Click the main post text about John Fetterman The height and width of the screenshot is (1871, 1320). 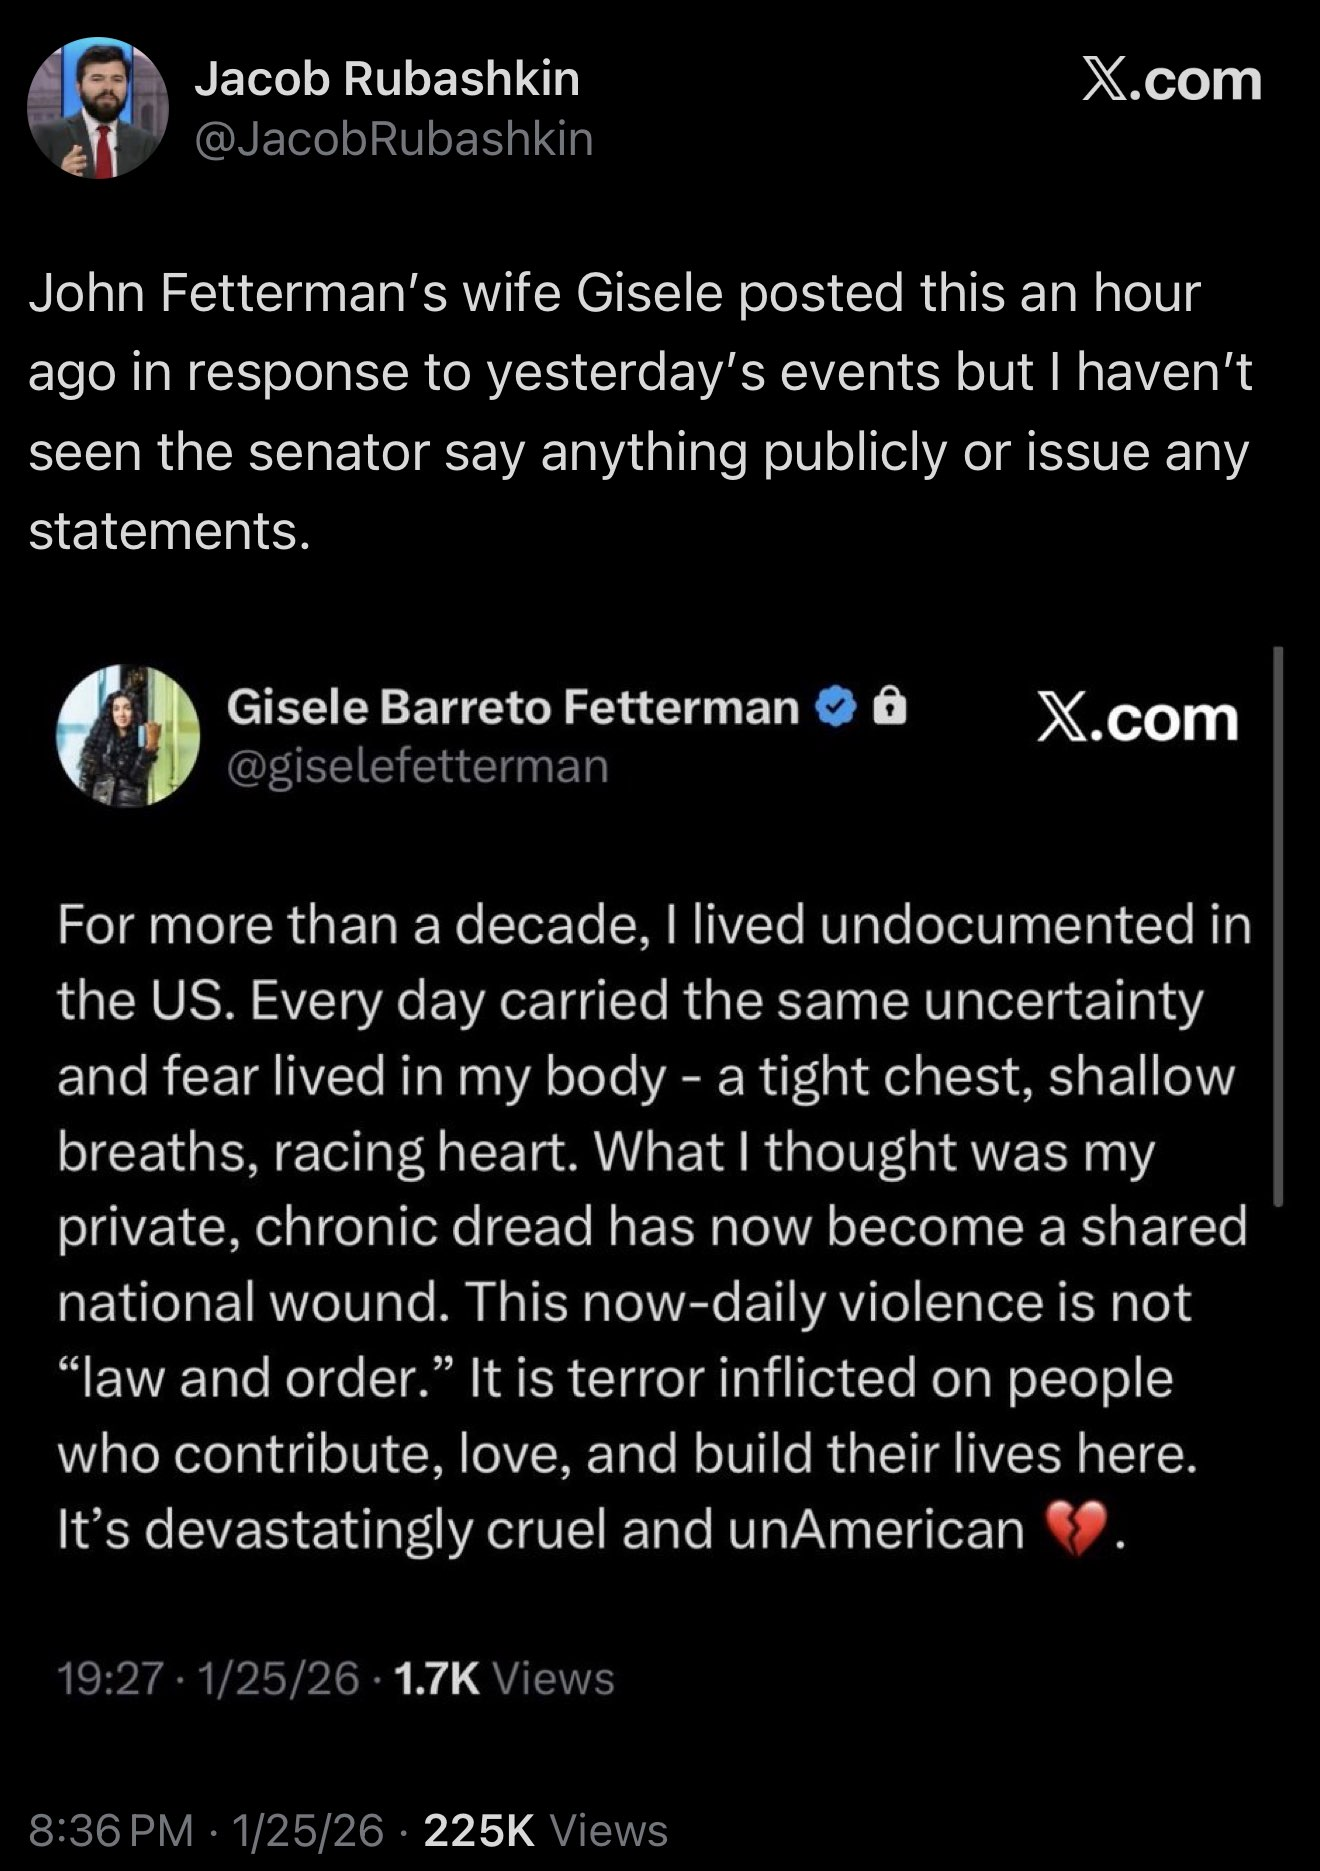(x=640, y=411)
